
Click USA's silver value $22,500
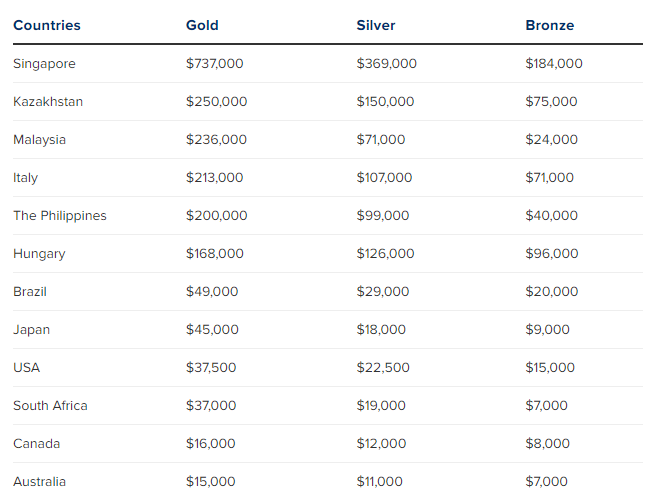[383, 368]
